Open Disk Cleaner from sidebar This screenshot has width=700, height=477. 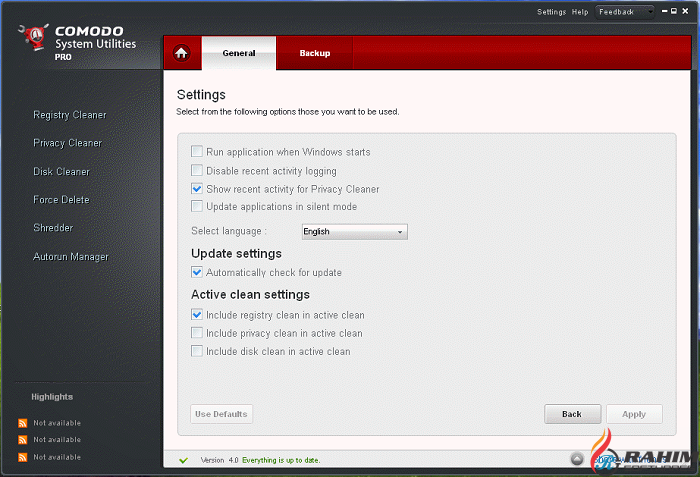click(x=61, y=172)
